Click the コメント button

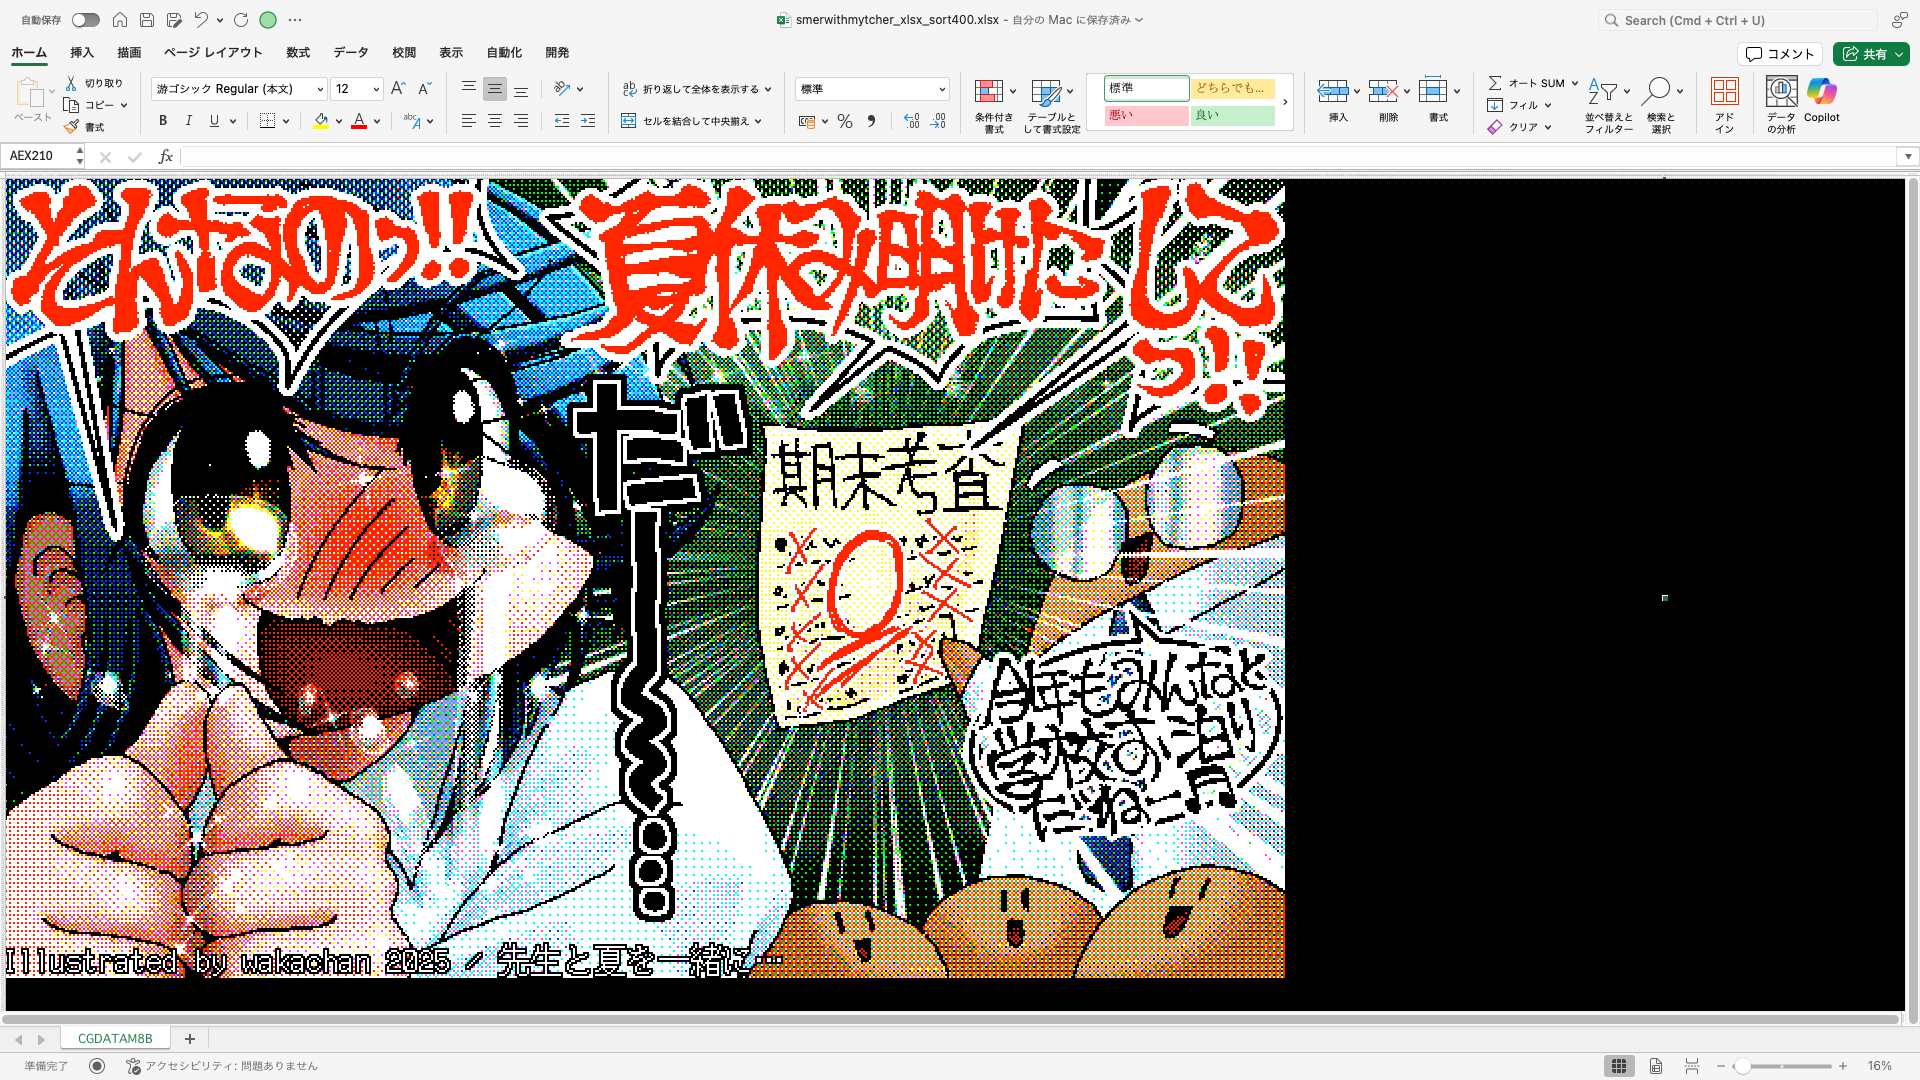[1780, 54]
